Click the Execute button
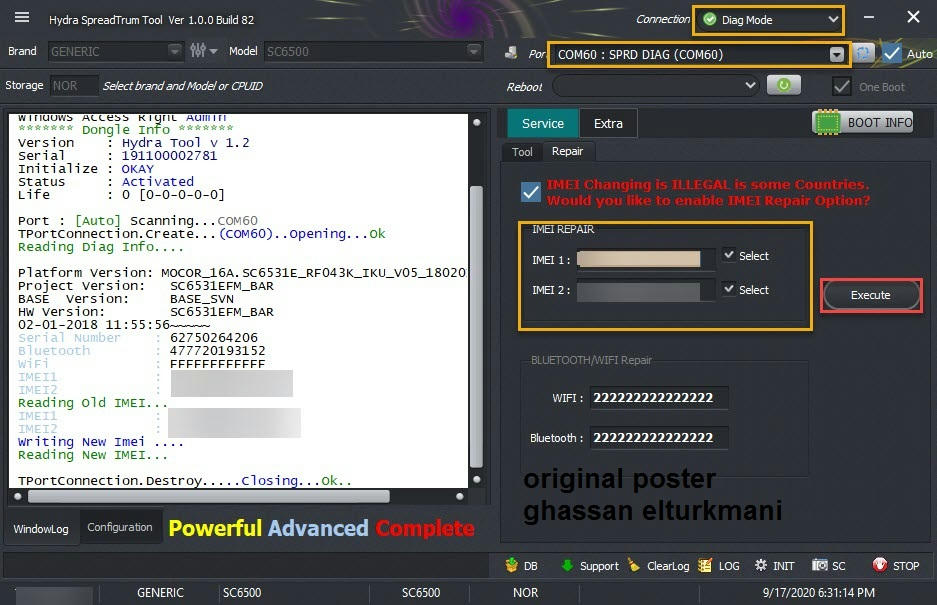Screen dimensions: 937x605 (870, 295)
